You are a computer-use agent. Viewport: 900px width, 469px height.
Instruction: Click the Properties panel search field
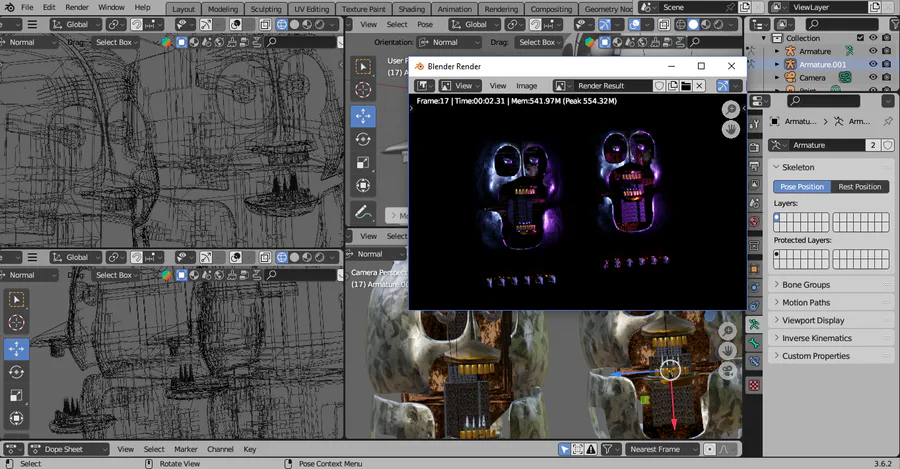(x=824, y=101)
